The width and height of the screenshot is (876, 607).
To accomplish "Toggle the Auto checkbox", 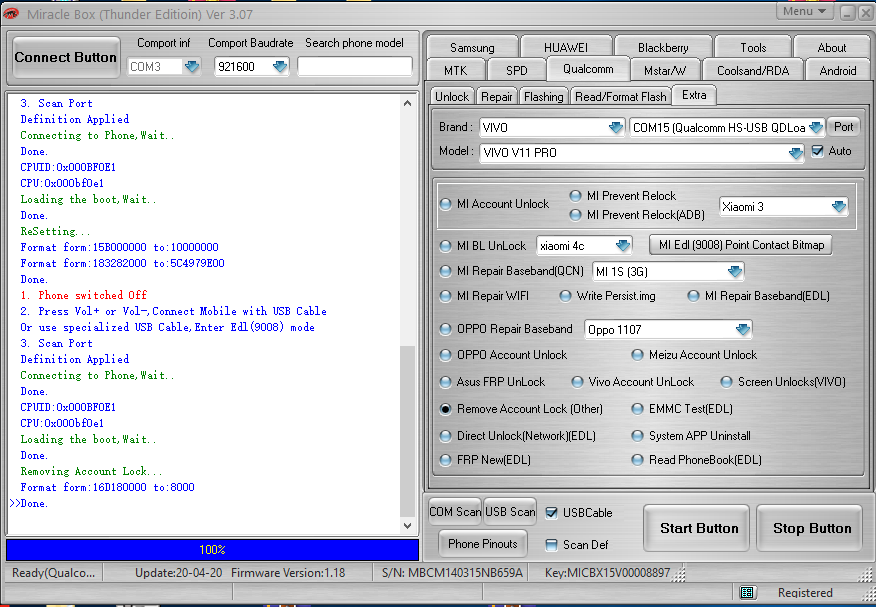I will [x=817, y=151].
